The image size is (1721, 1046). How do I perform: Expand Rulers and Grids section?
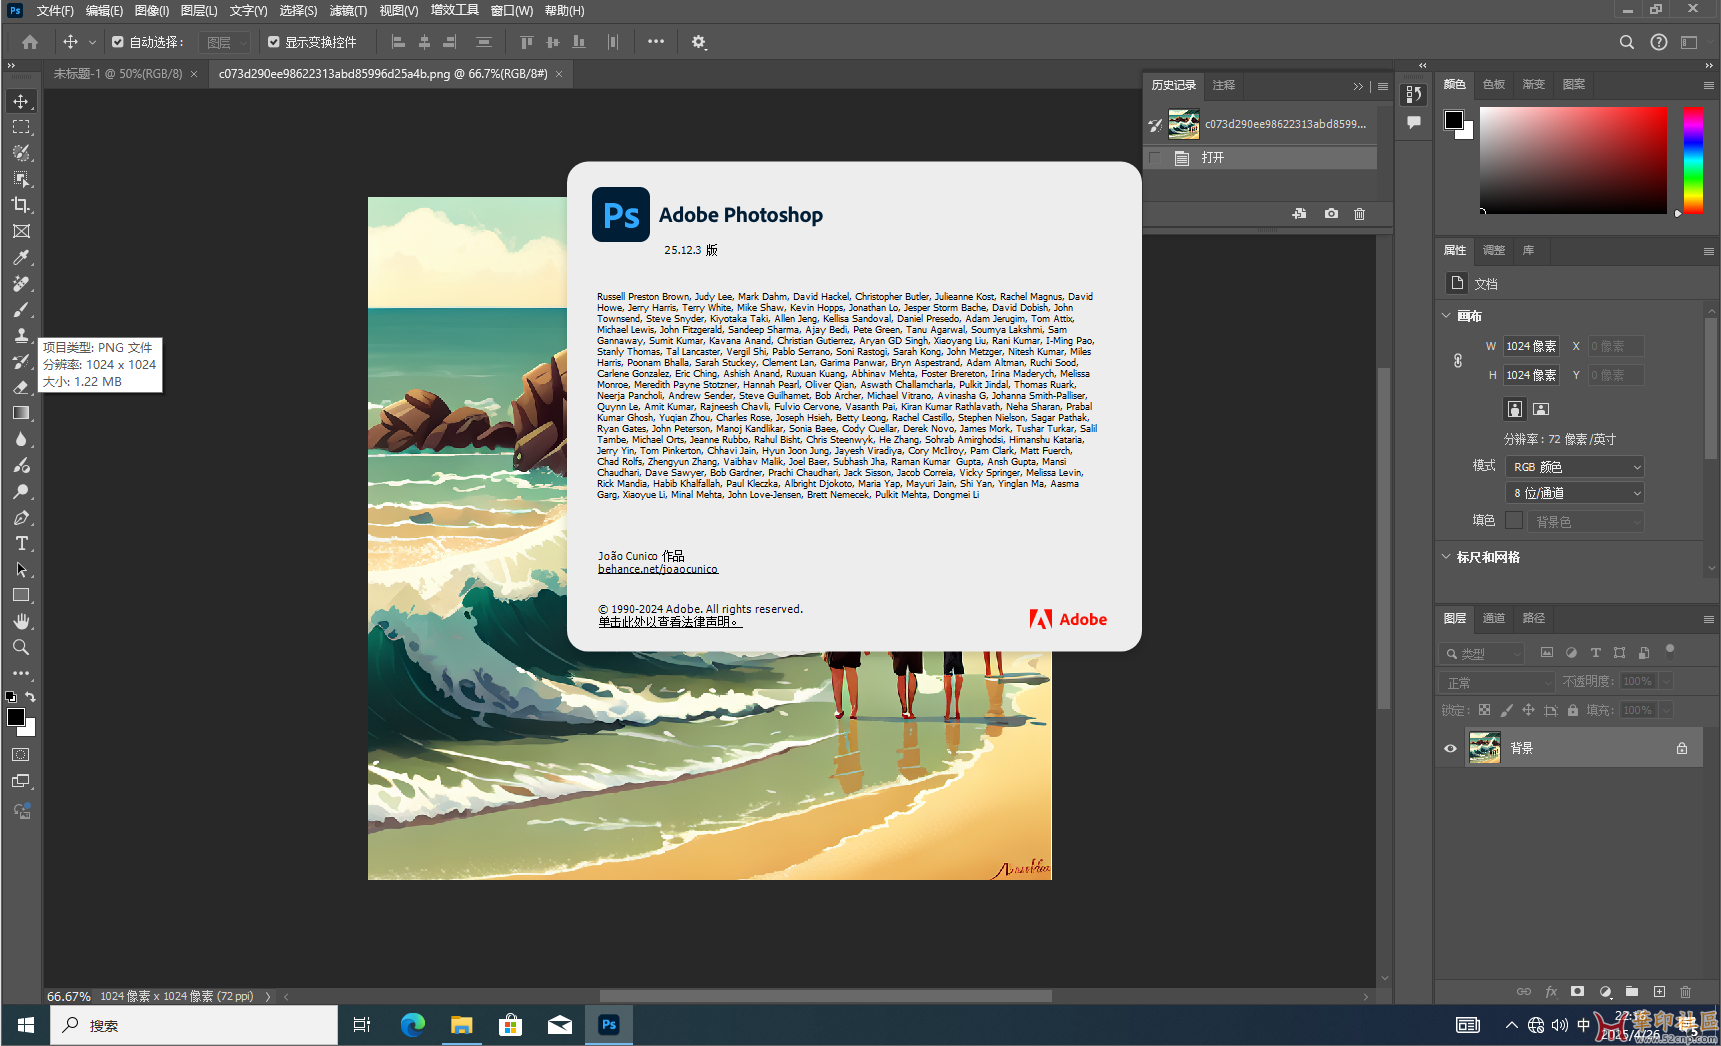tap(1446, 557)
